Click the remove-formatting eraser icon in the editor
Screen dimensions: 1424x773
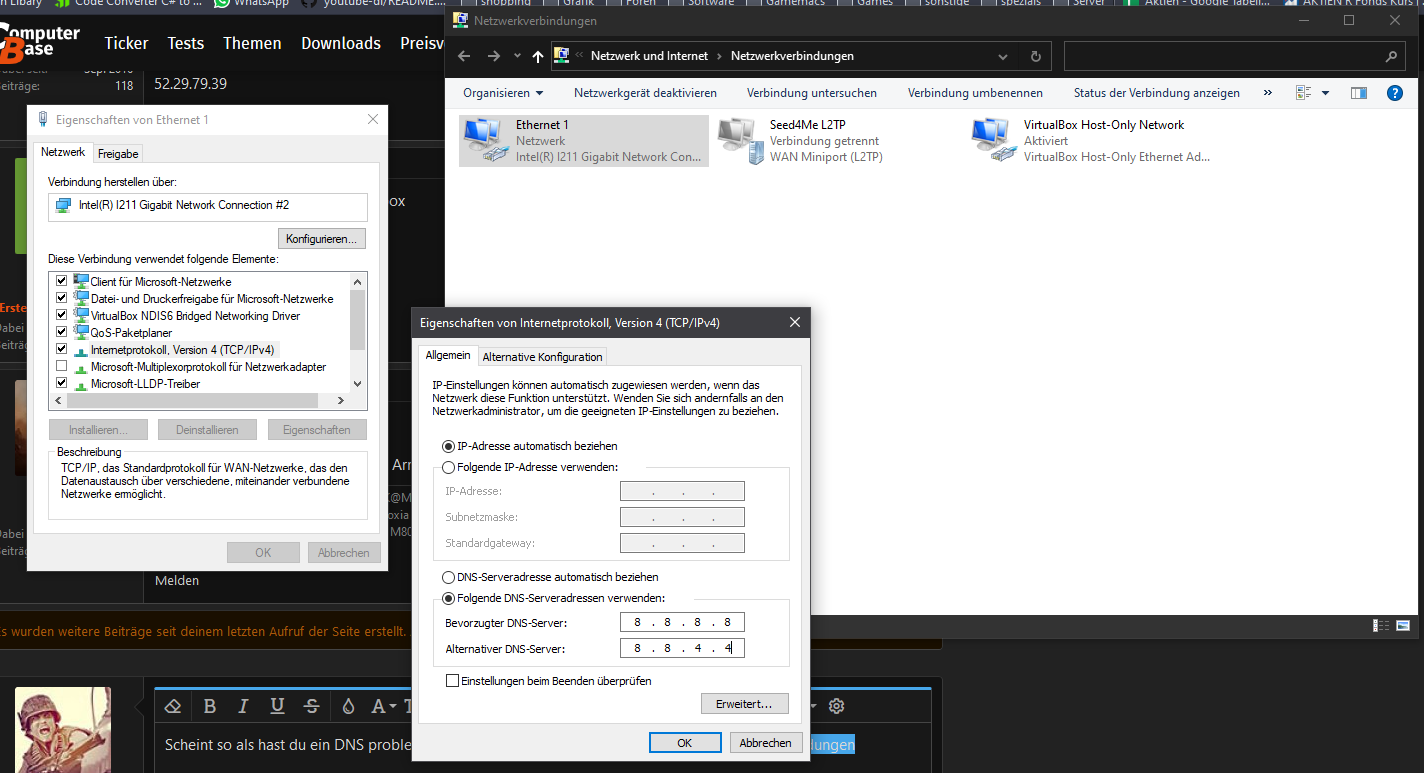172,705
